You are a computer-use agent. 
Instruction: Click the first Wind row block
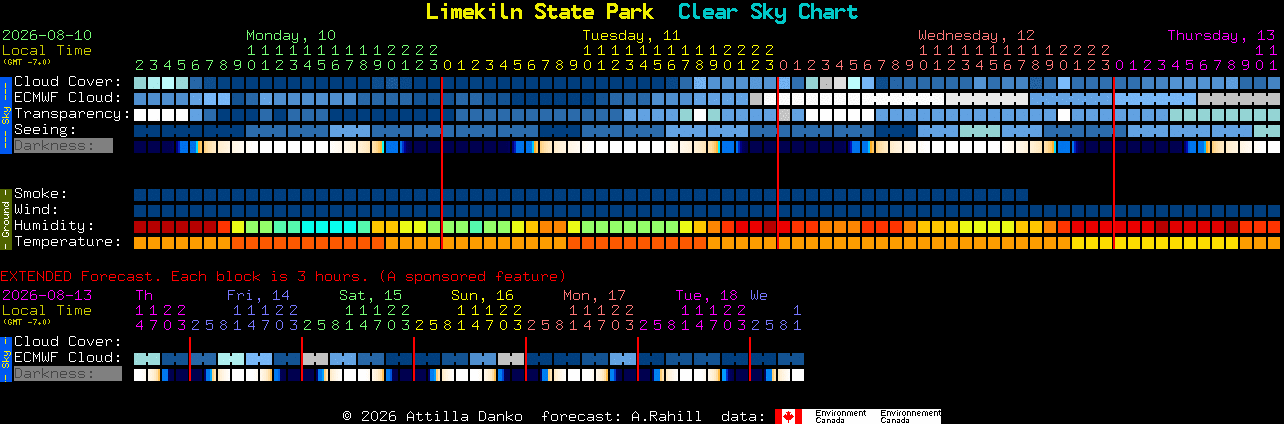pos(140,211)
